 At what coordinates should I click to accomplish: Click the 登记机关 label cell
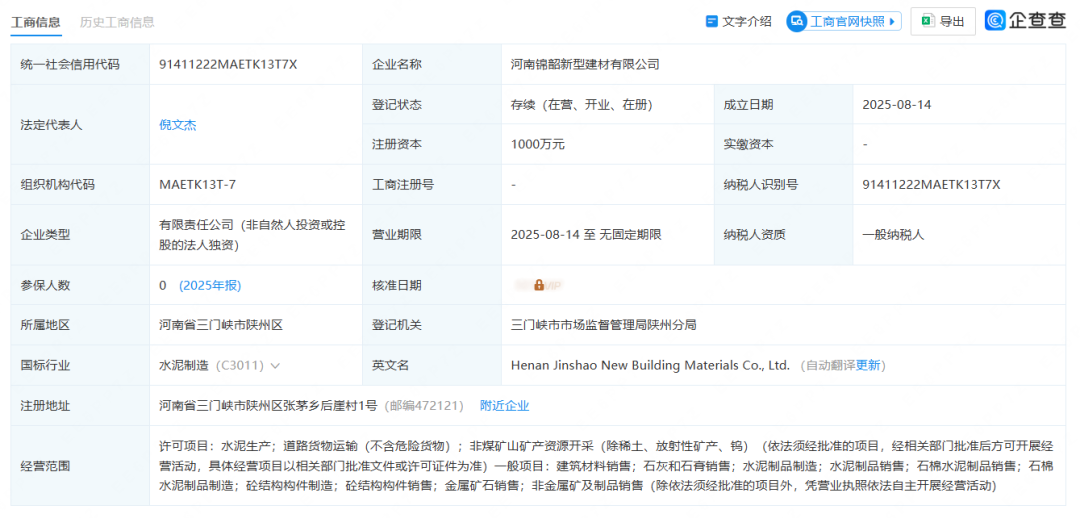pyautogui.click(x=432, y=325)
